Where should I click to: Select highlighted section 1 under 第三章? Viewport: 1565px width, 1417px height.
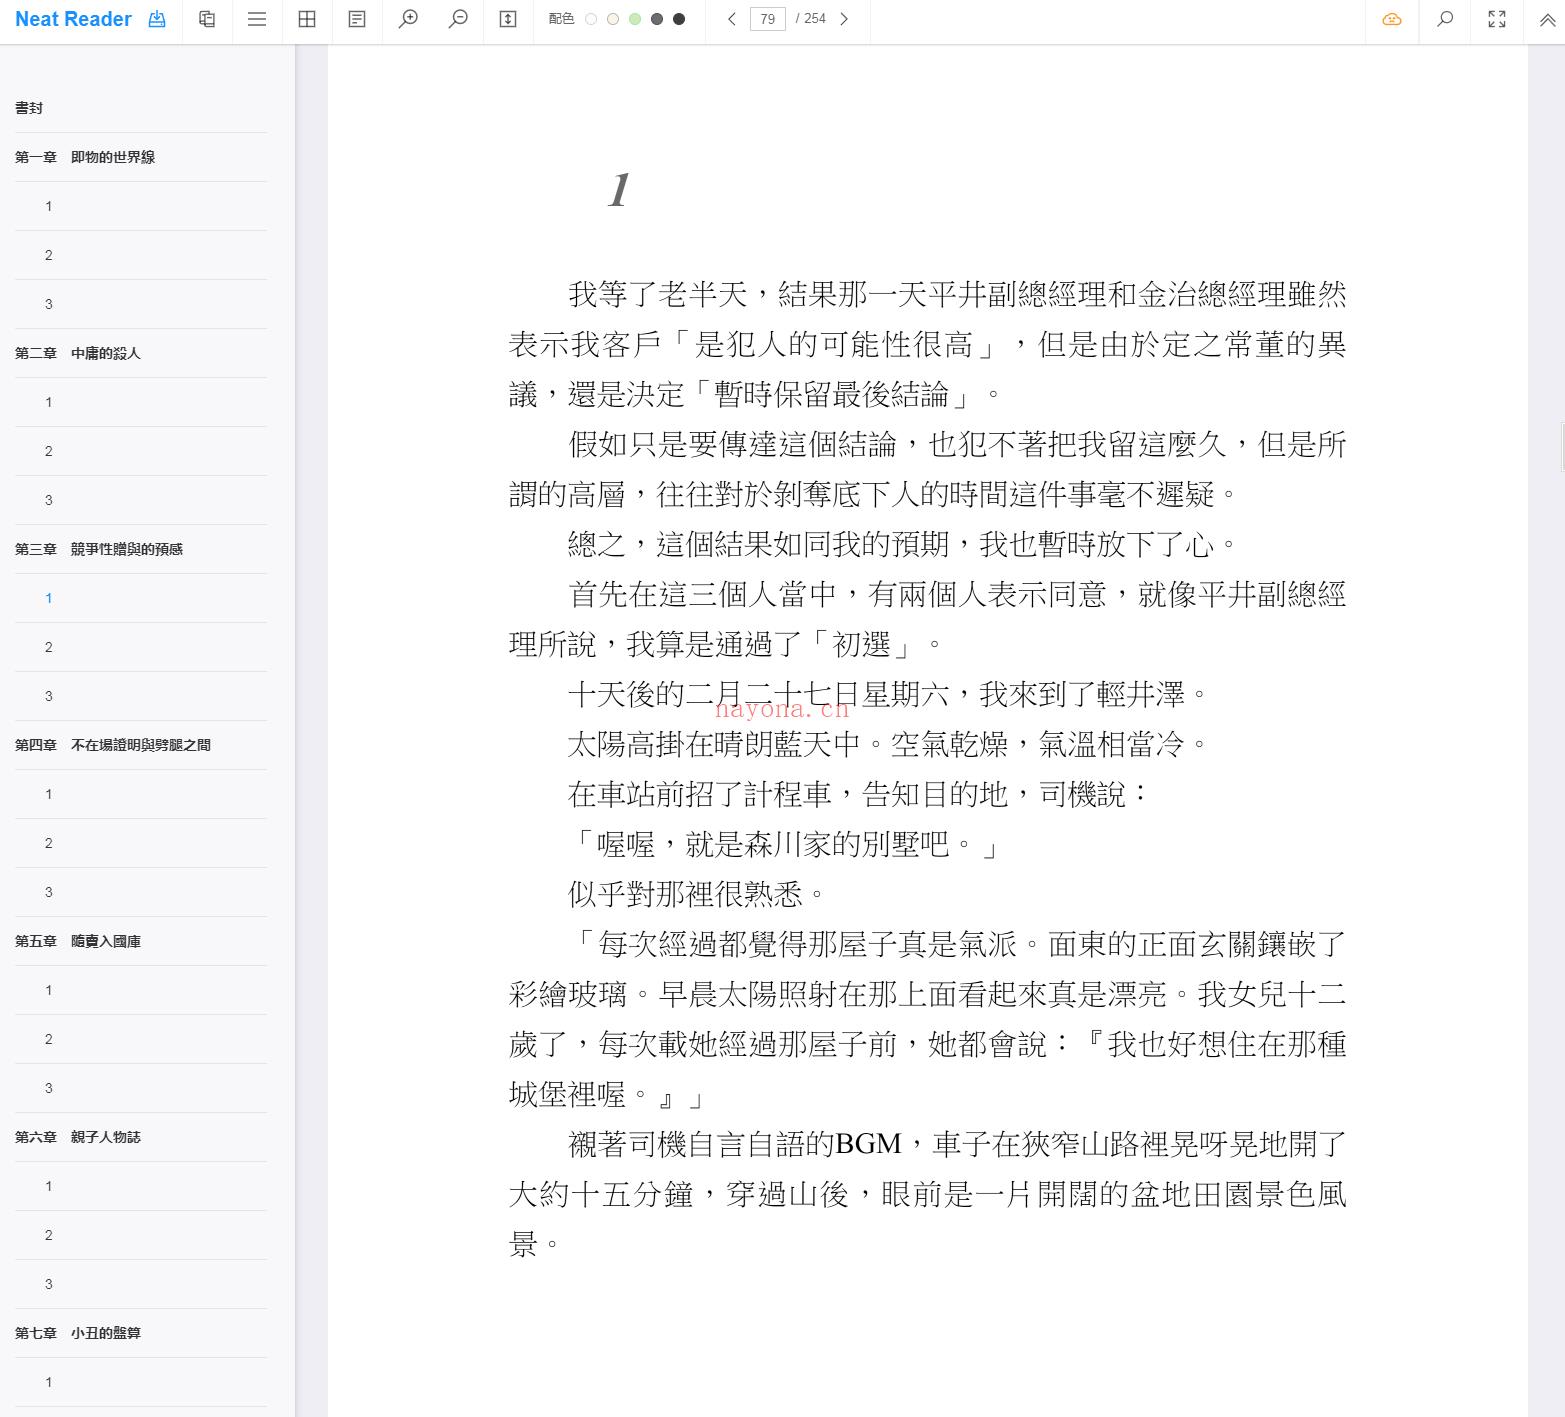pos(141,598)
